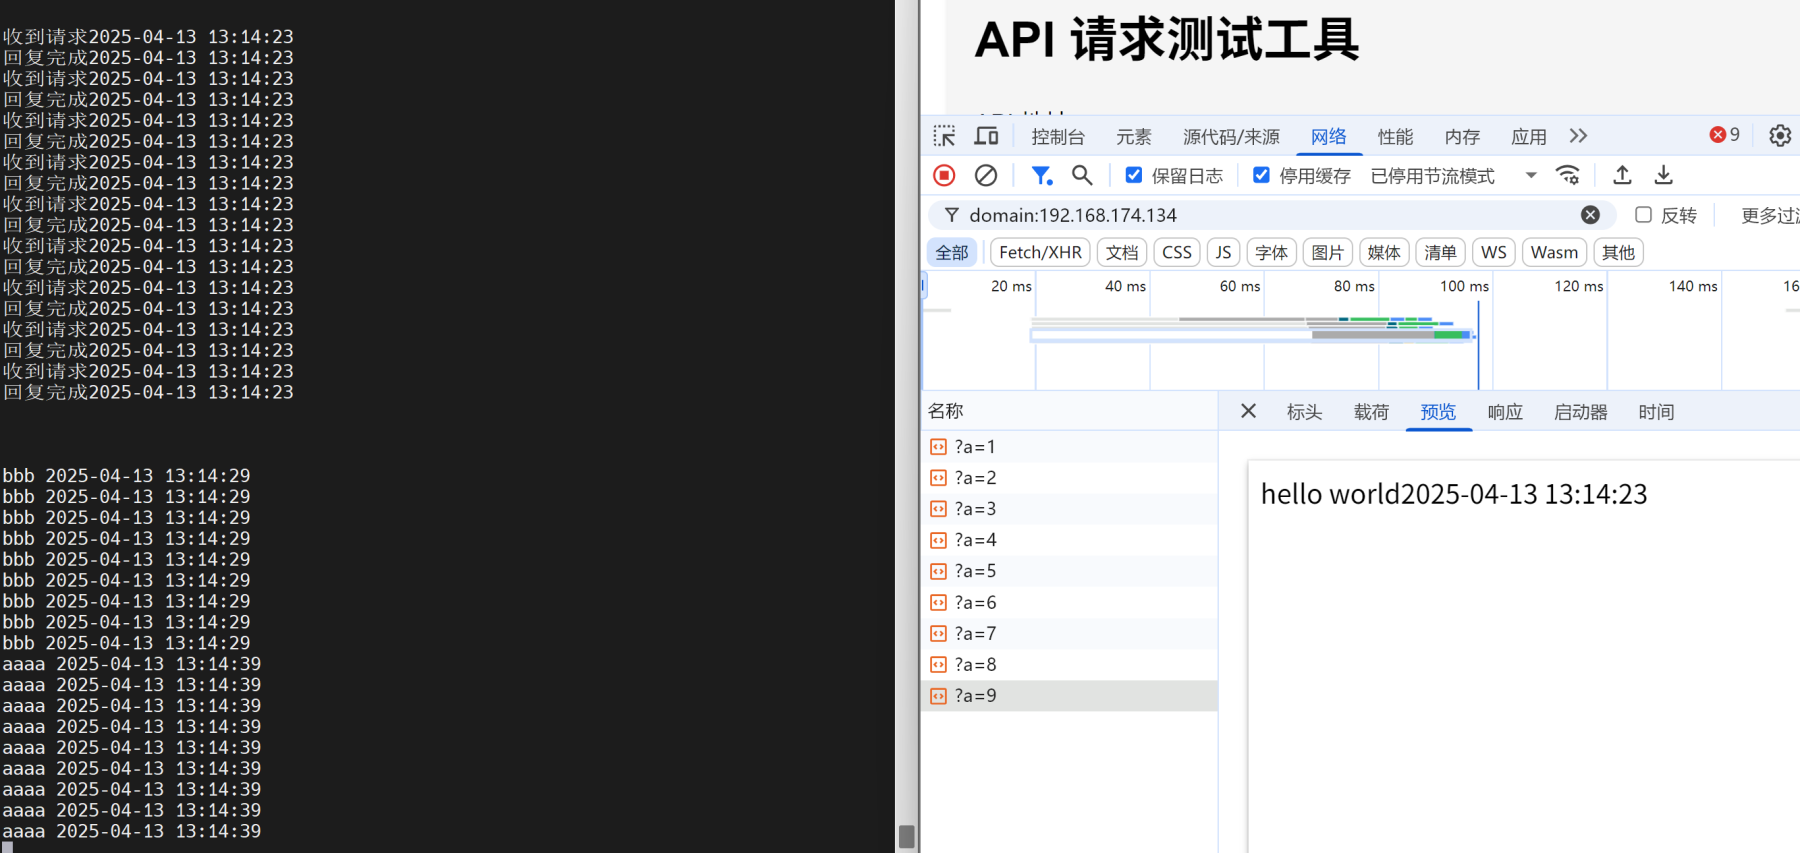Select the All filter type button
This screenshot has height=853, width=1800.
coord(952,253)
